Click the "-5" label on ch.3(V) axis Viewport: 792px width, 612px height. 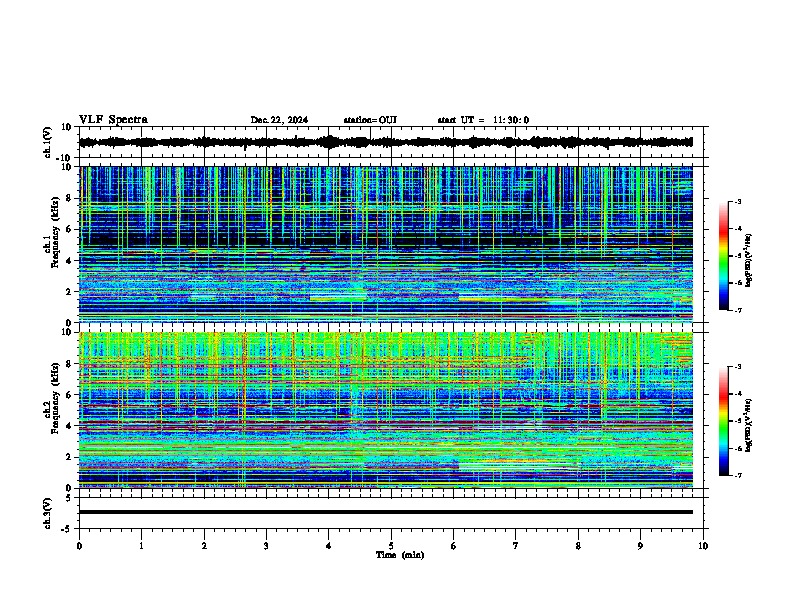(x=67, y=529)
